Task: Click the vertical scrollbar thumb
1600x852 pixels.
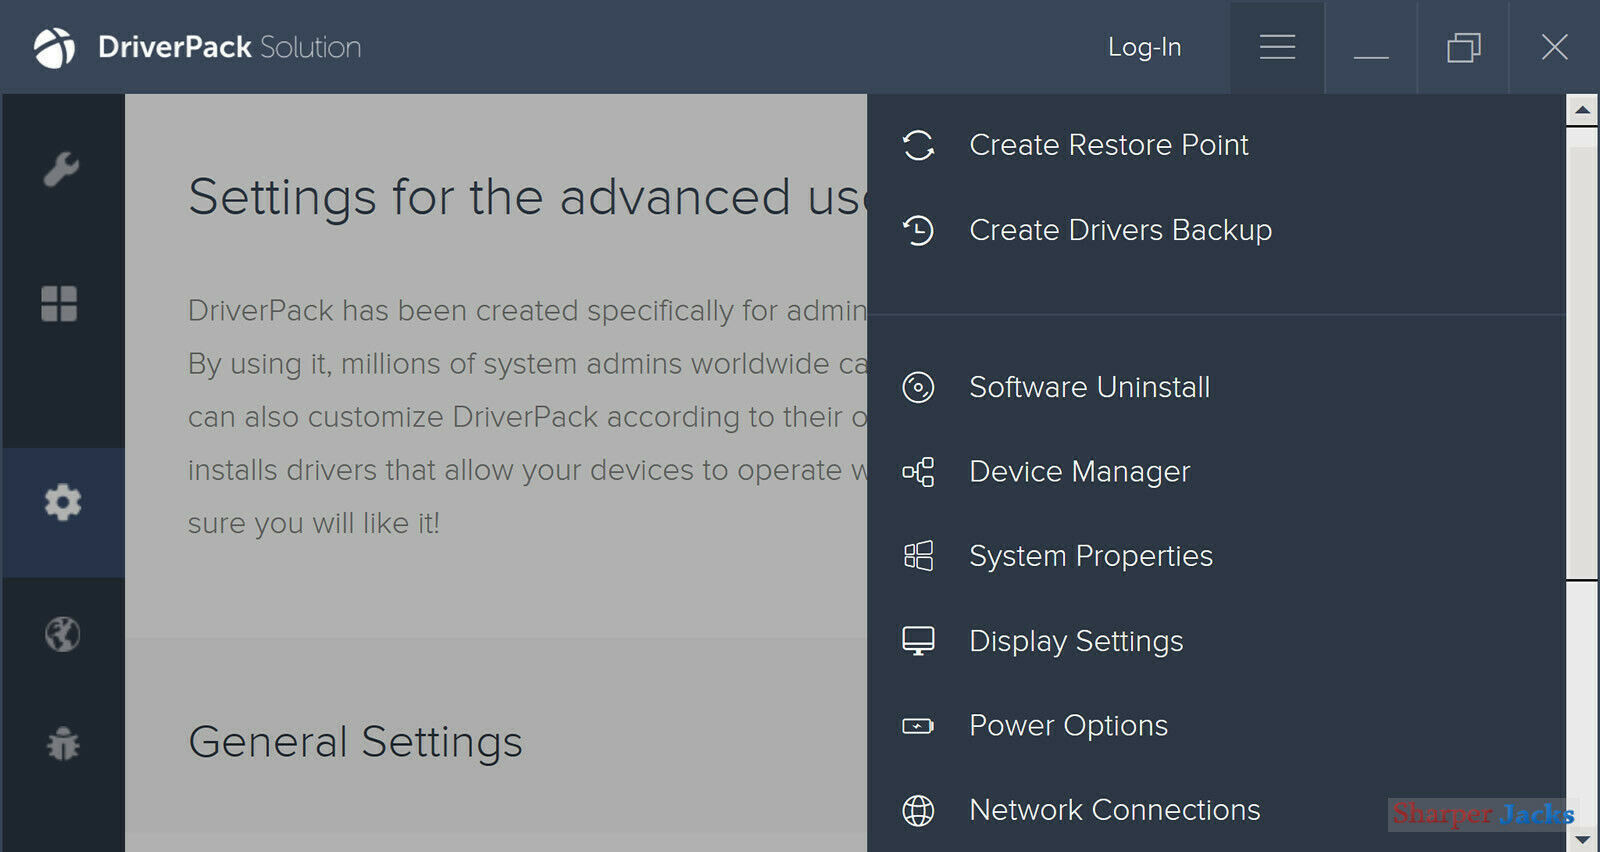Action: pyautogui.click(x=1582, y=362)
